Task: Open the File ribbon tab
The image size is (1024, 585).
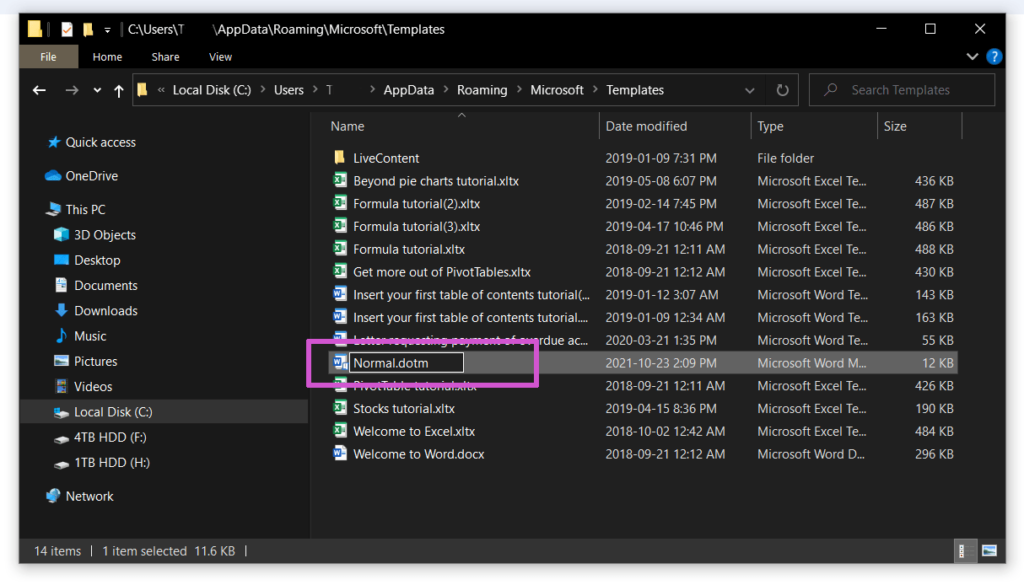Action: (x=48, y=57)
